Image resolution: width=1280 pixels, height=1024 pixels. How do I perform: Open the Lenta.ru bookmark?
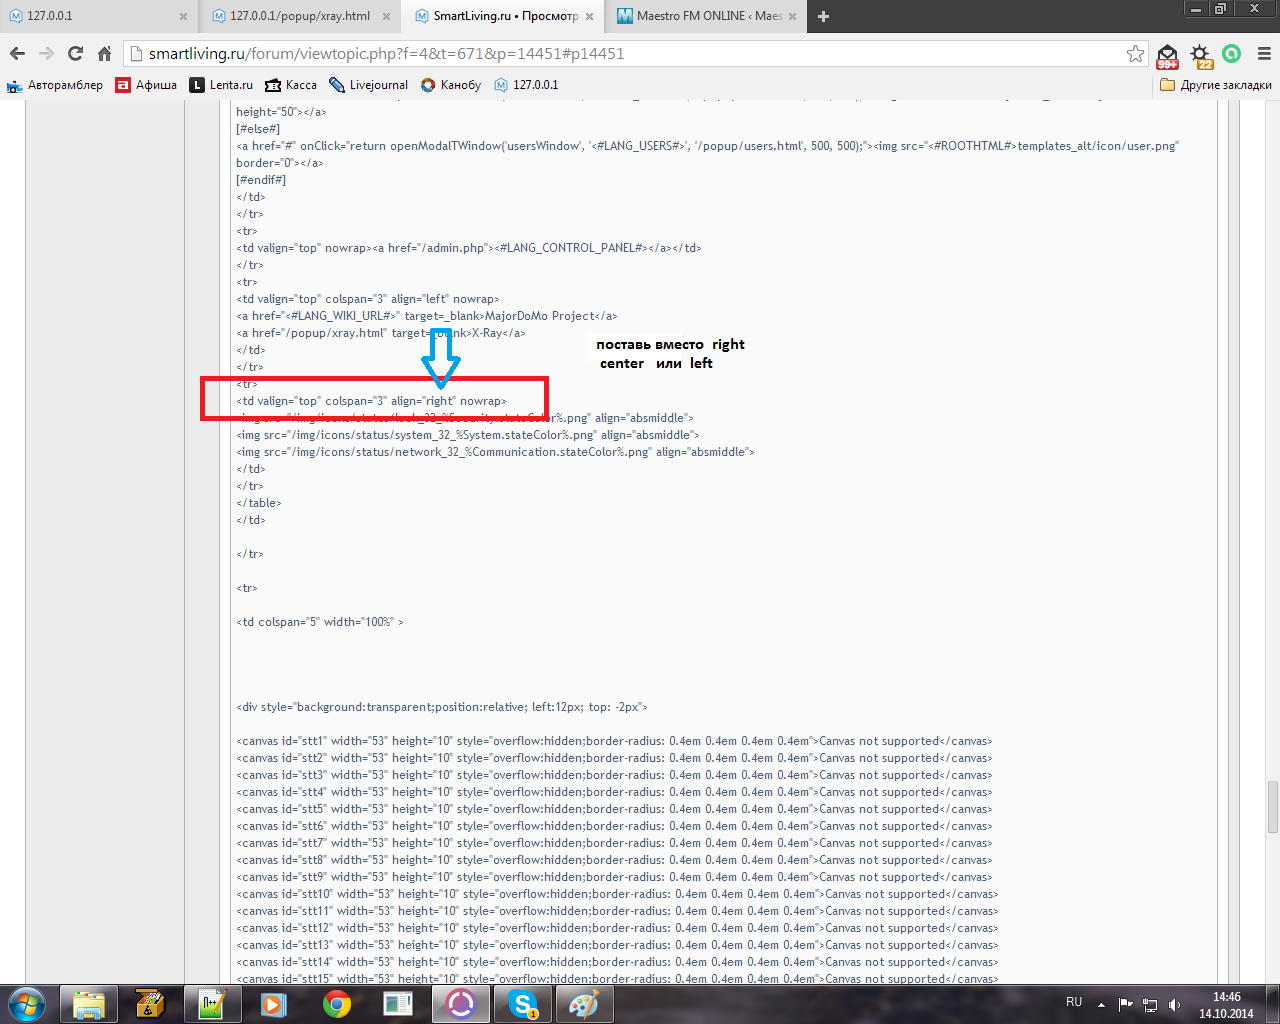click(x=221, y=85)
